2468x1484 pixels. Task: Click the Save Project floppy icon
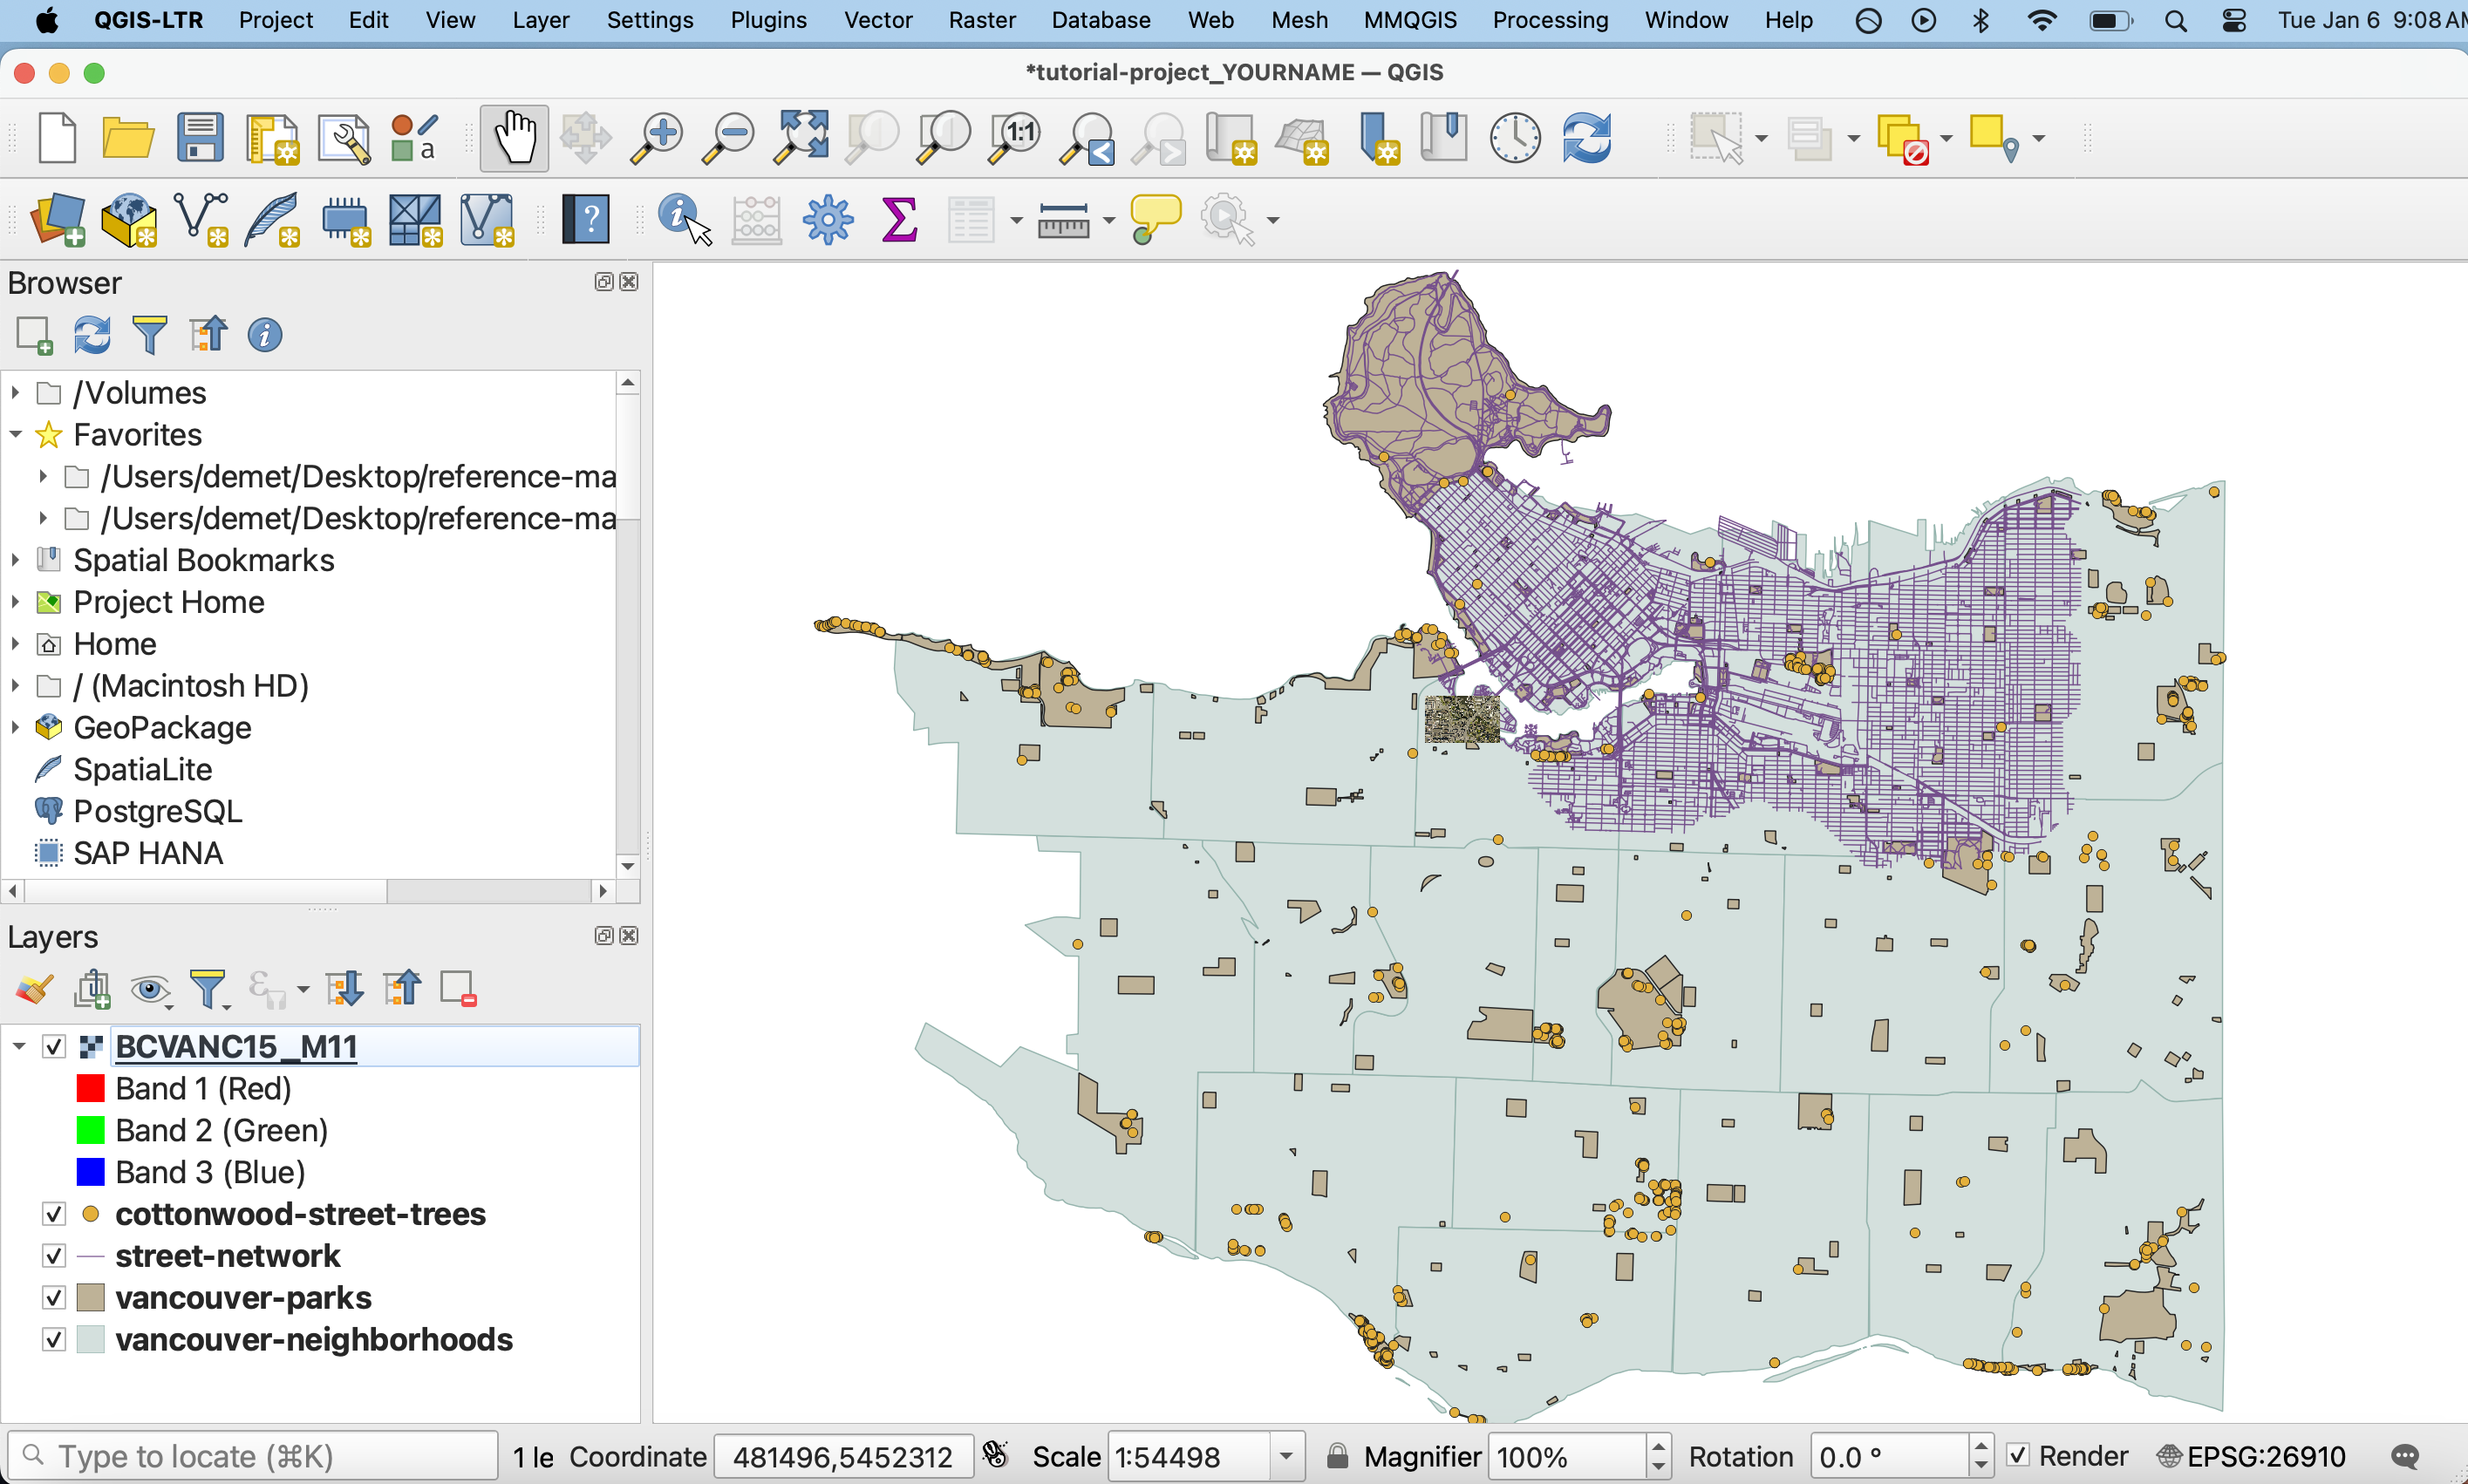click(x=200, y=137)
